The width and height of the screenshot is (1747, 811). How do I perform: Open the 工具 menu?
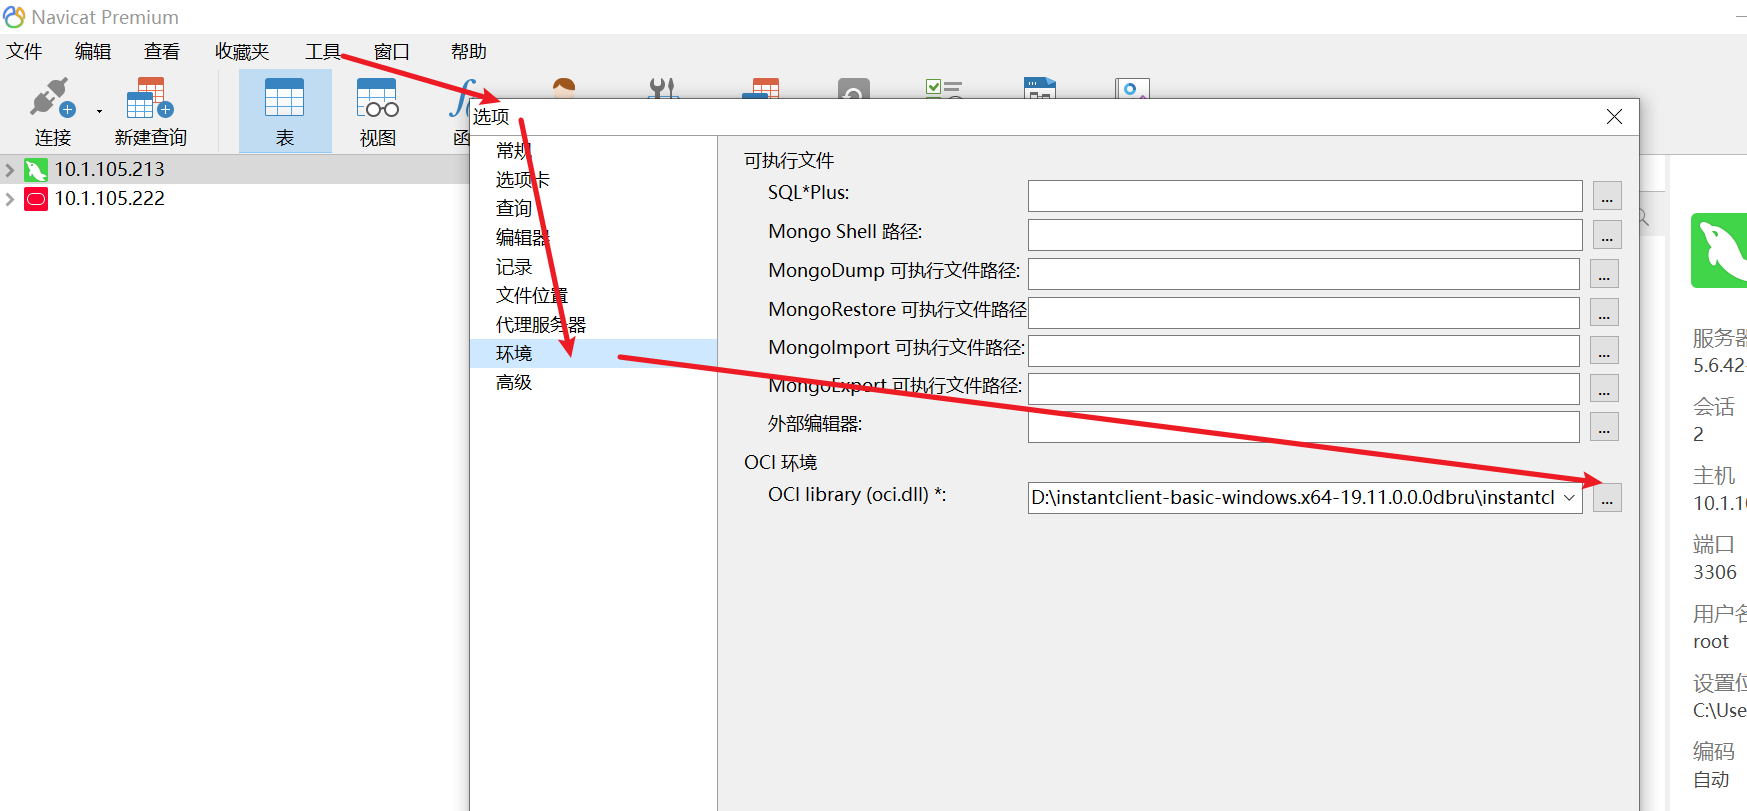tap(323, 52)
